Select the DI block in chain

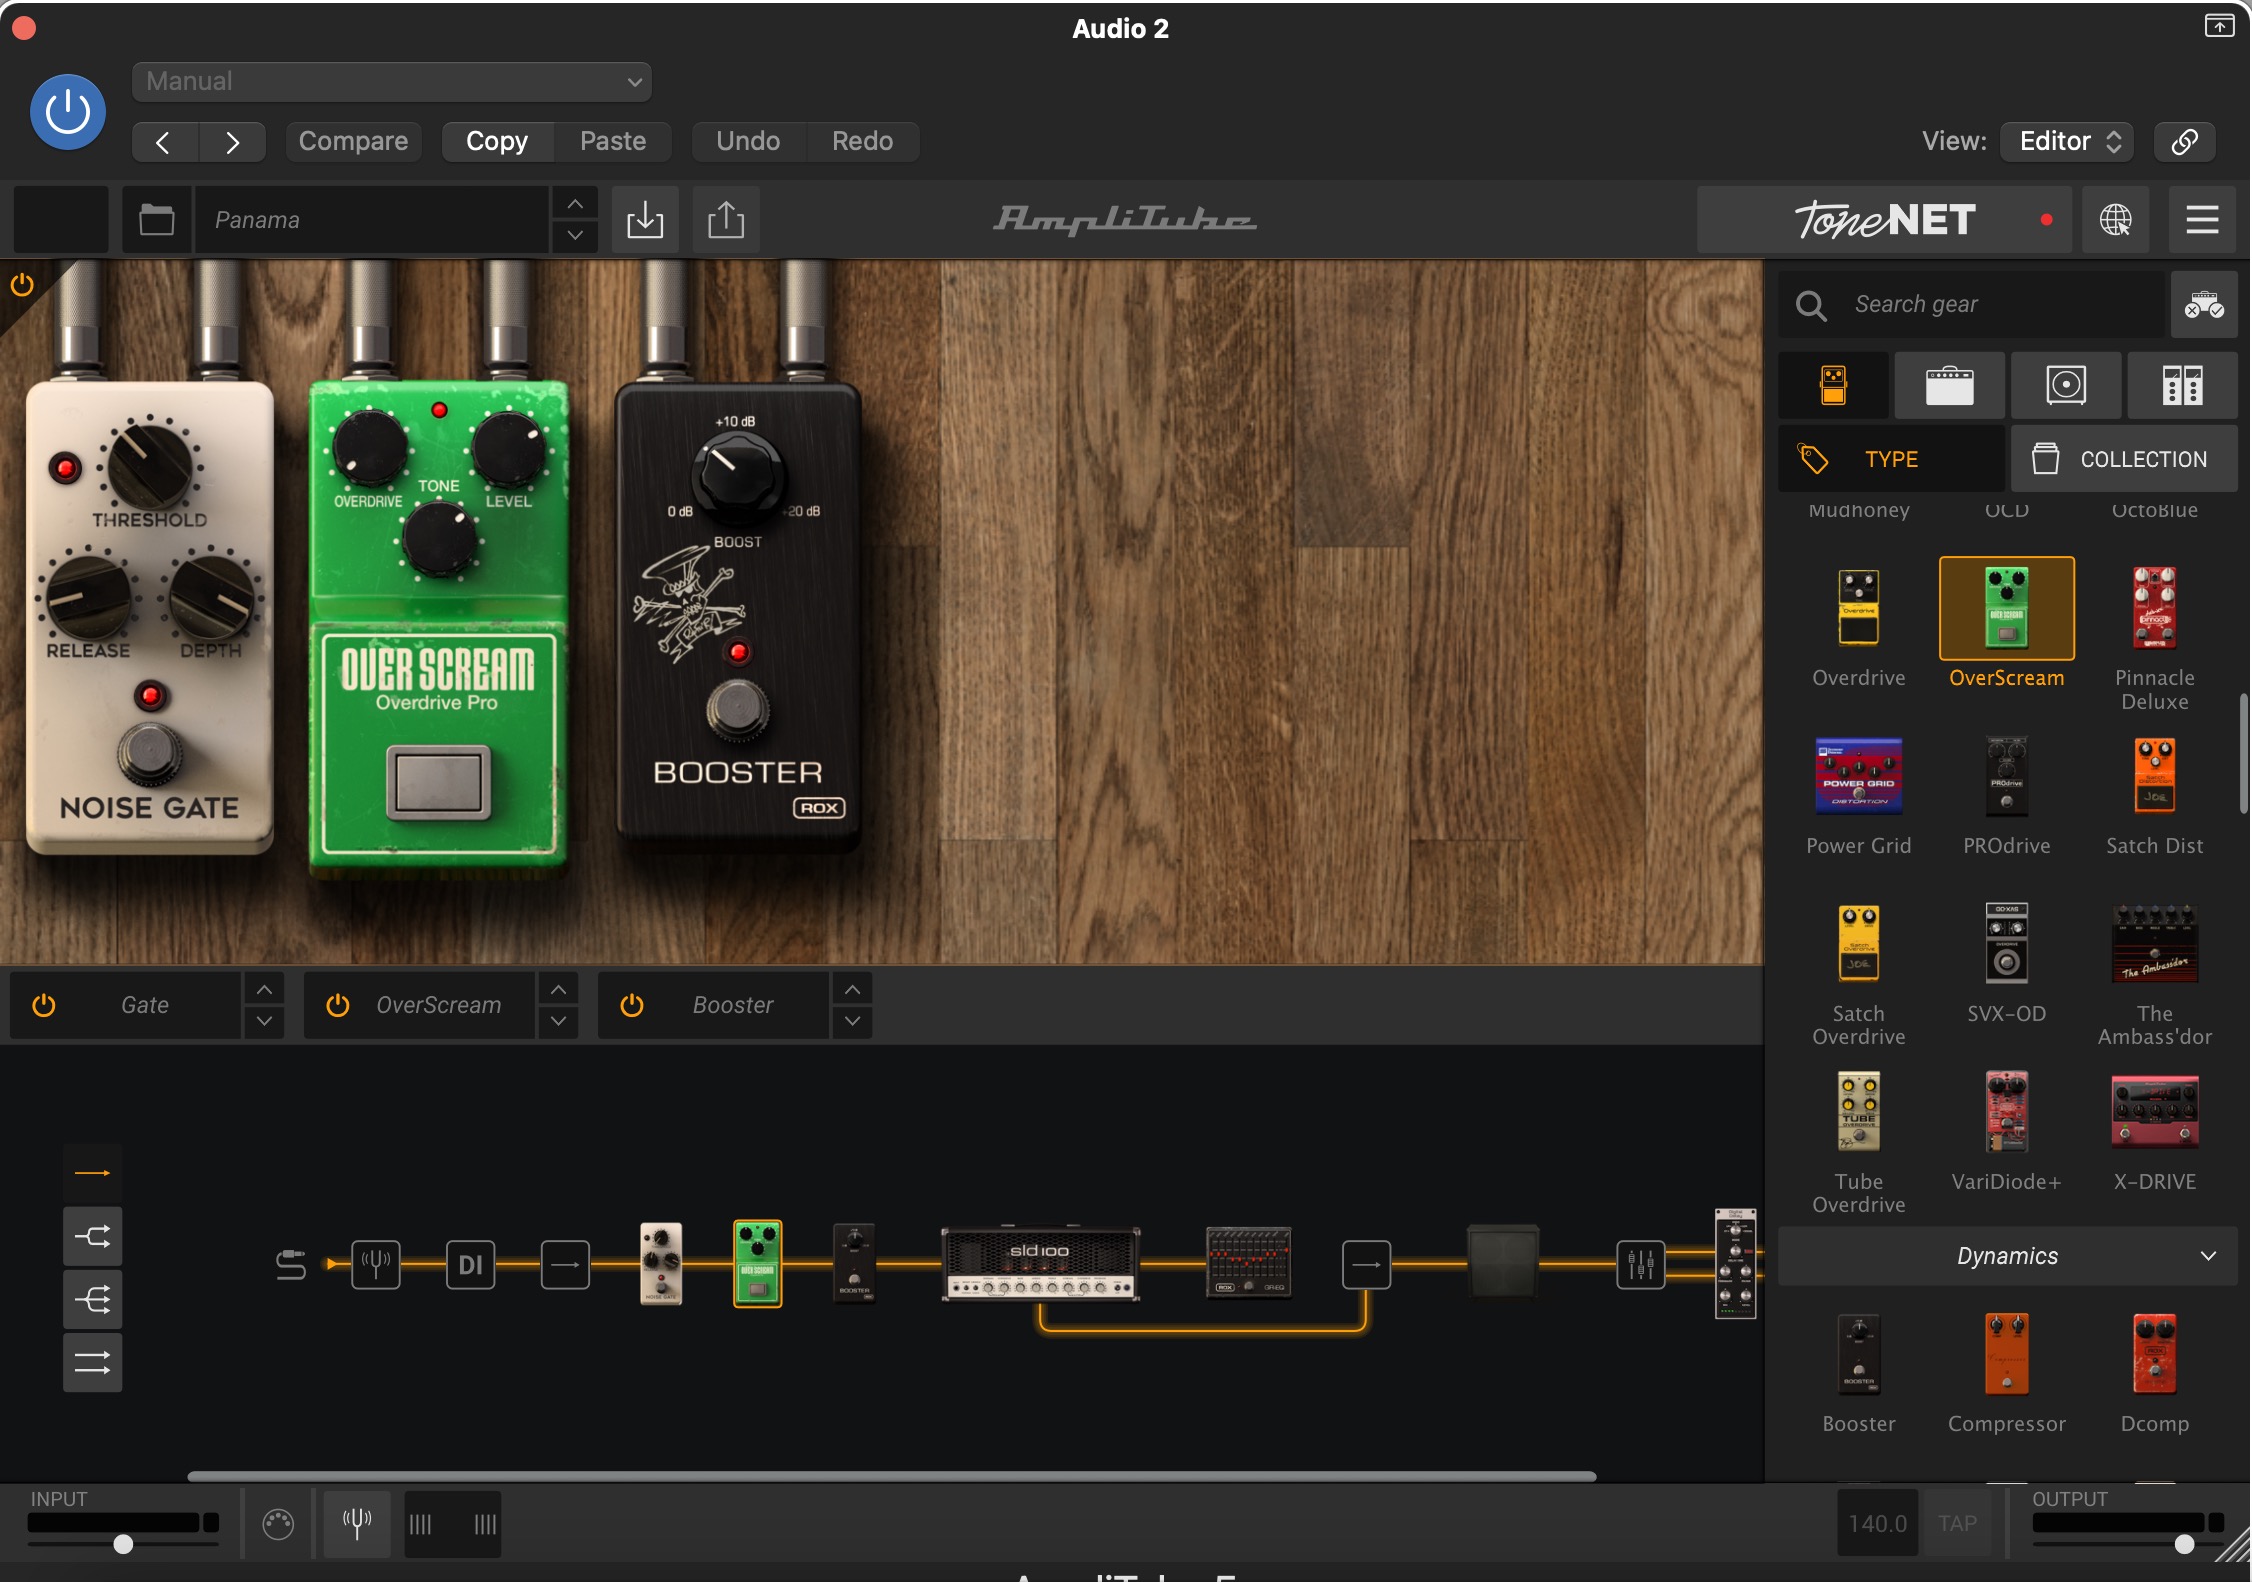pos(471,1265)
